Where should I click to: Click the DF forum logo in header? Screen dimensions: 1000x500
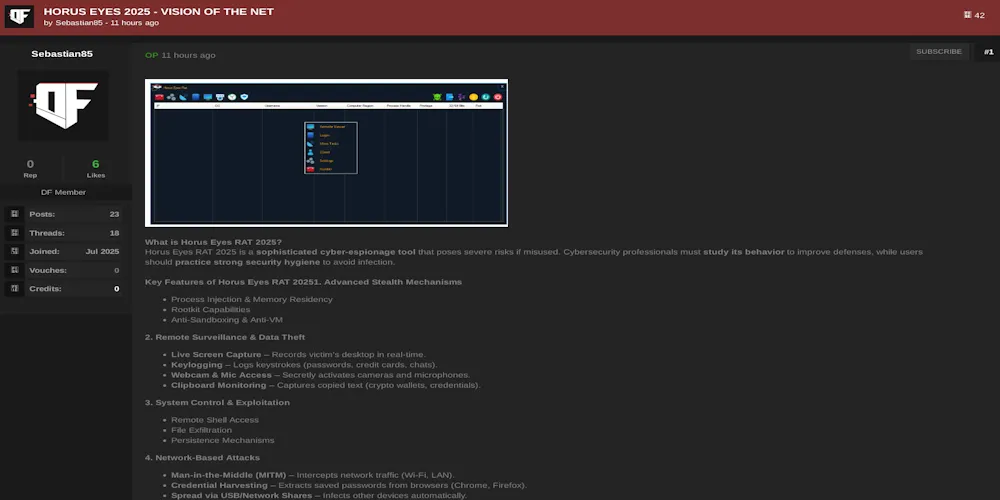[x=19, y=17]
